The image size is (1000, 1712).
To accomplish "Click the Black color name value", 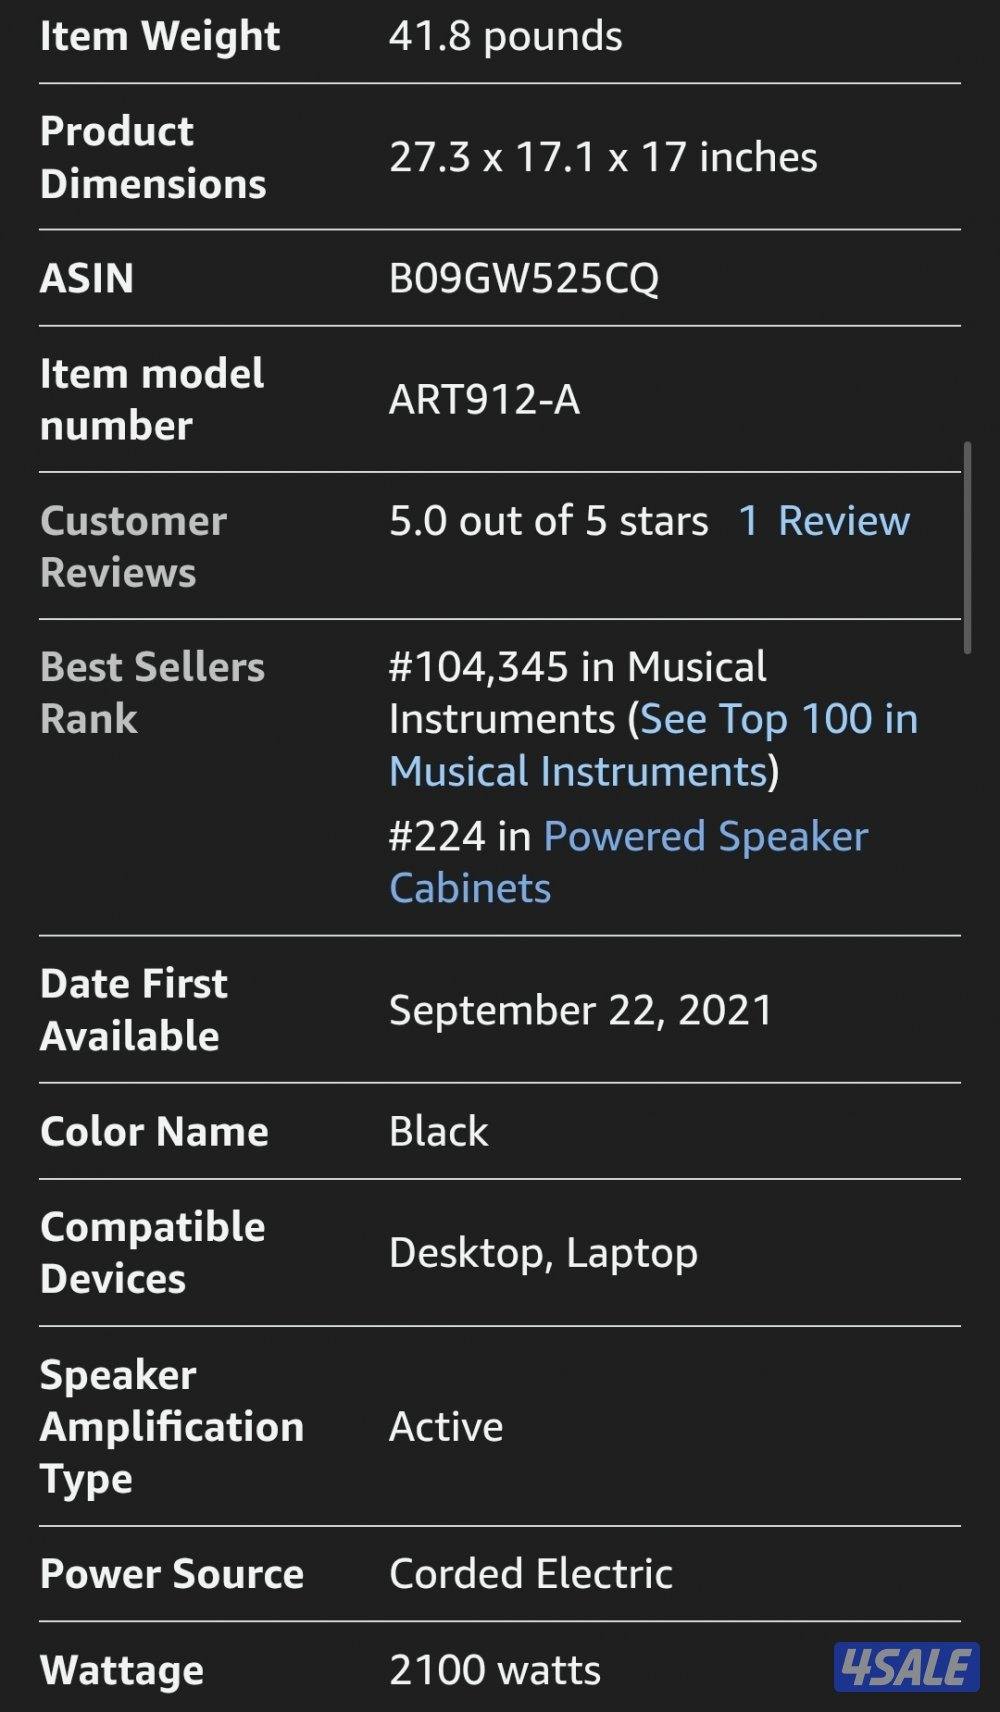I will point(438,1132).
